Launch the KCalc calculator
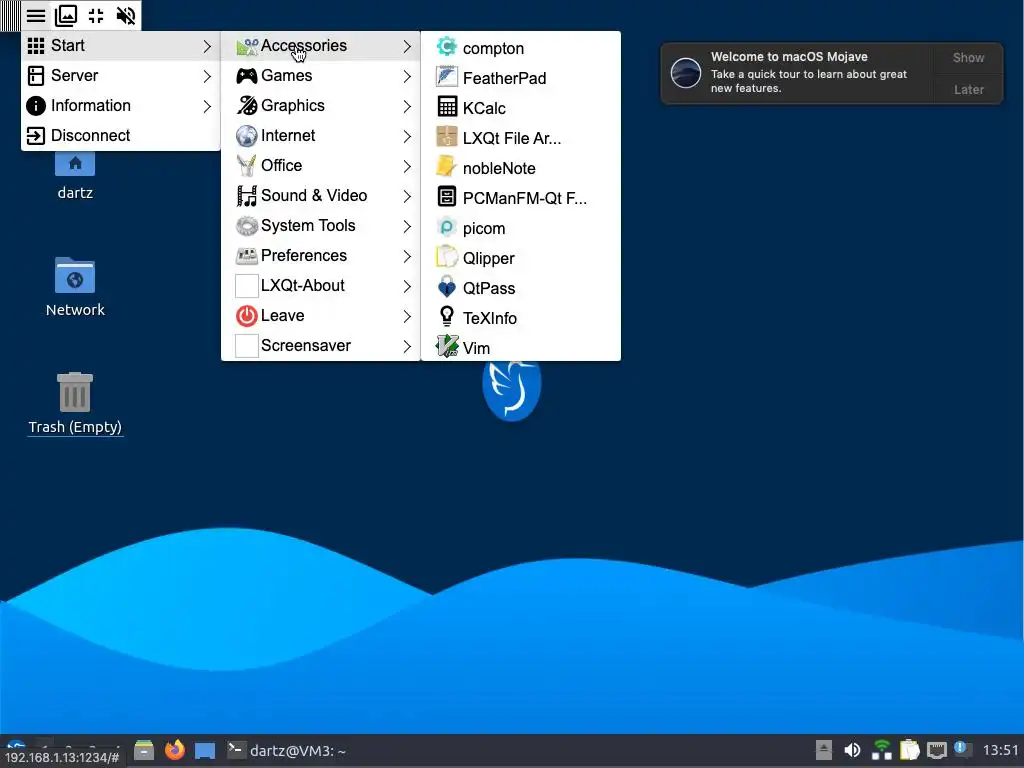The image size is (1024, 768). [x=520, y=108]
